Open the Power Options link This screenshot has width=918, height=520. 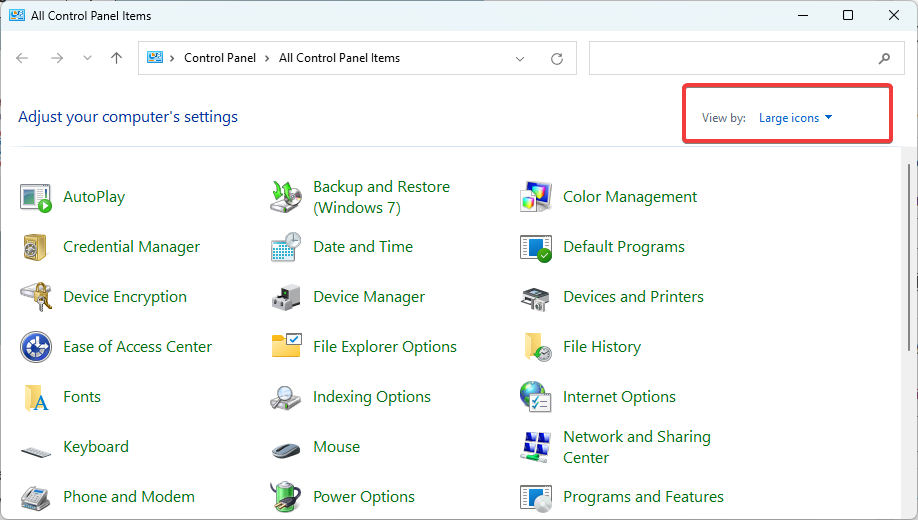[x=364, y=497]
